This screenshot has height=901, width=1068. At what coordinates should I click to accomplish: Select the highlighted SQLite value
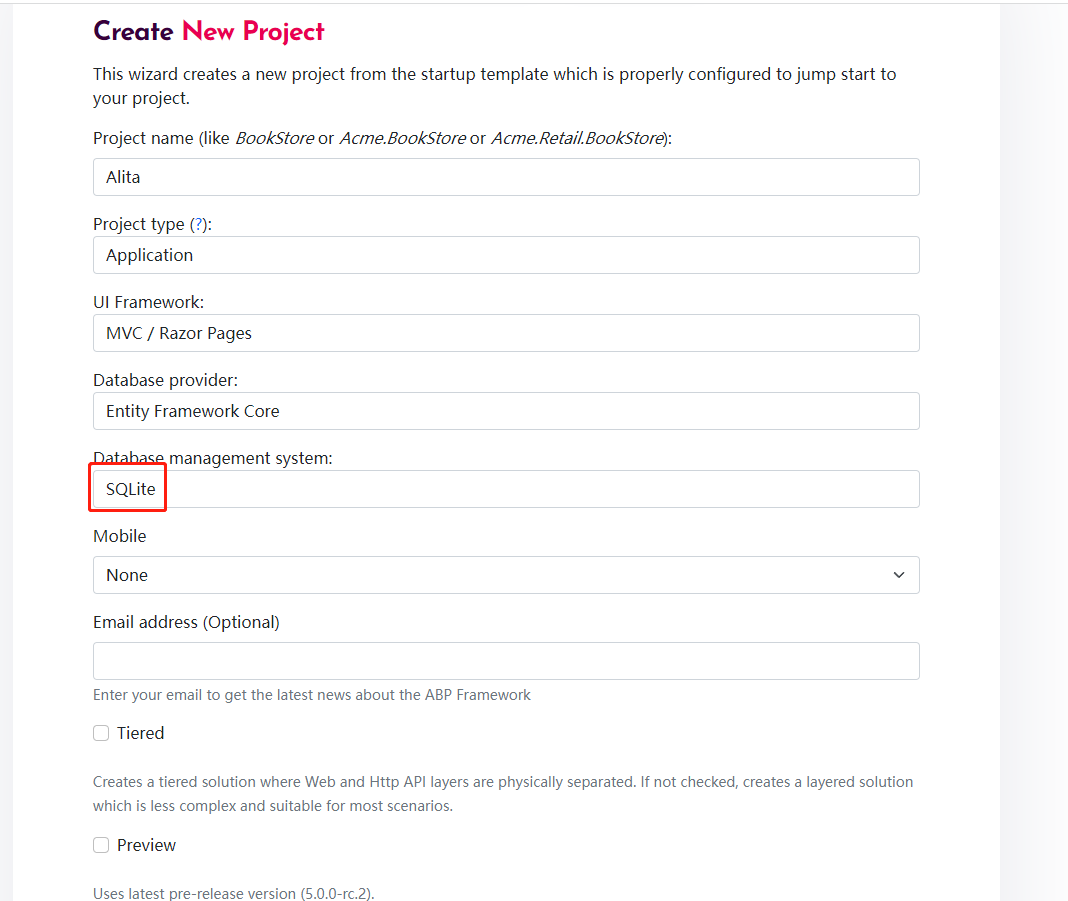click(x=128, y=488)
